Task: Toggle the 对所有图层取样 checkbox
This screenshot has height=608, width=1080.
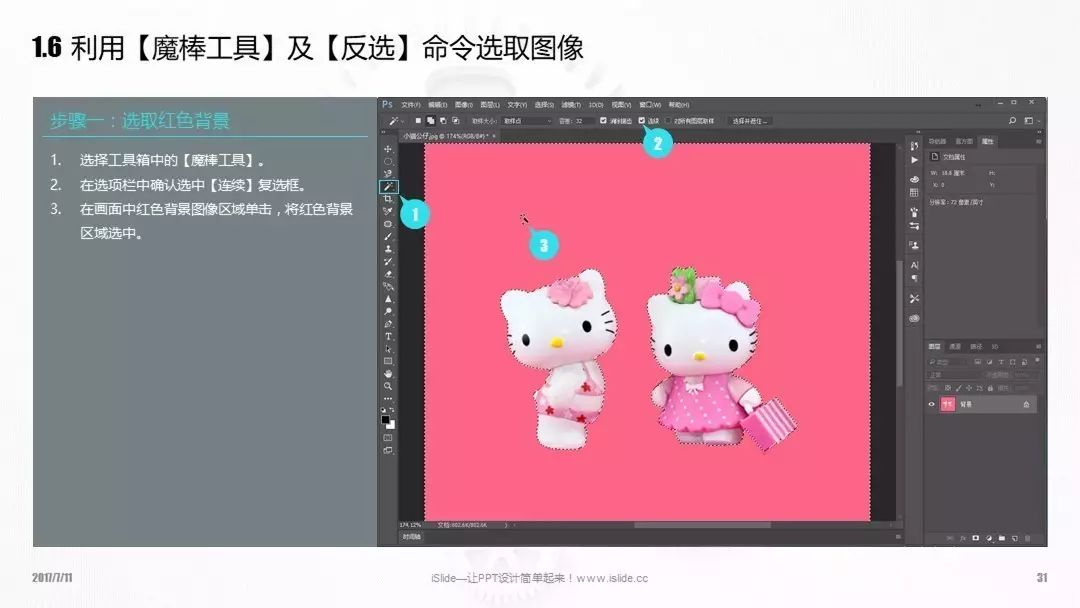Action: tap(667, 120)
